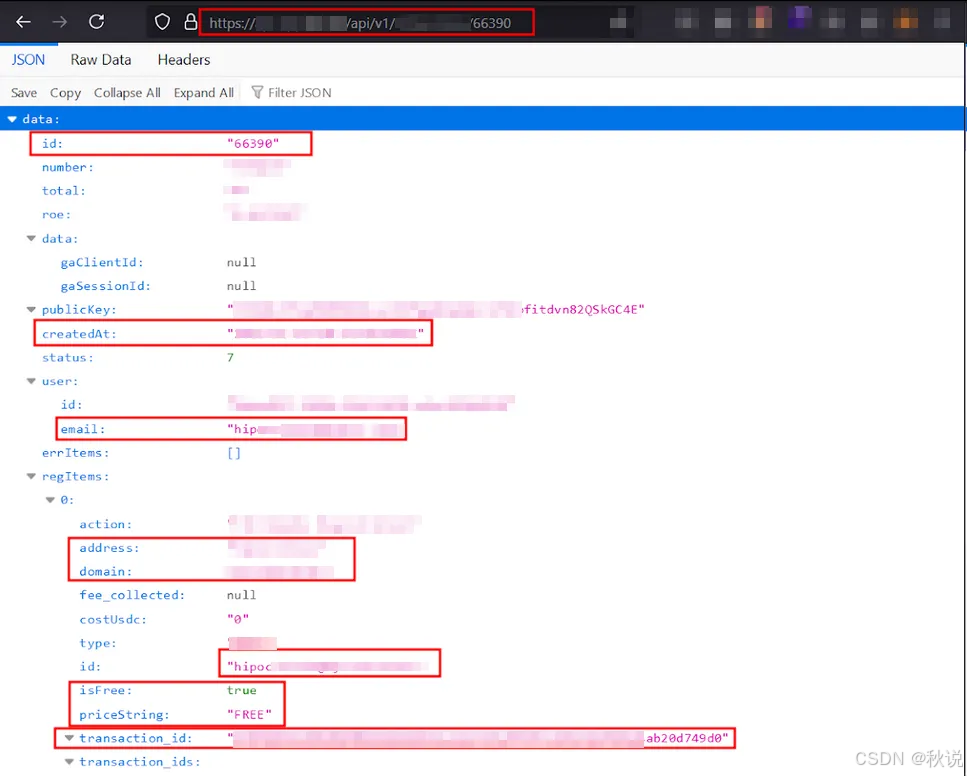This screenshot has width=967, height=776.
Task: Click the status value 7
Action: 230,358
